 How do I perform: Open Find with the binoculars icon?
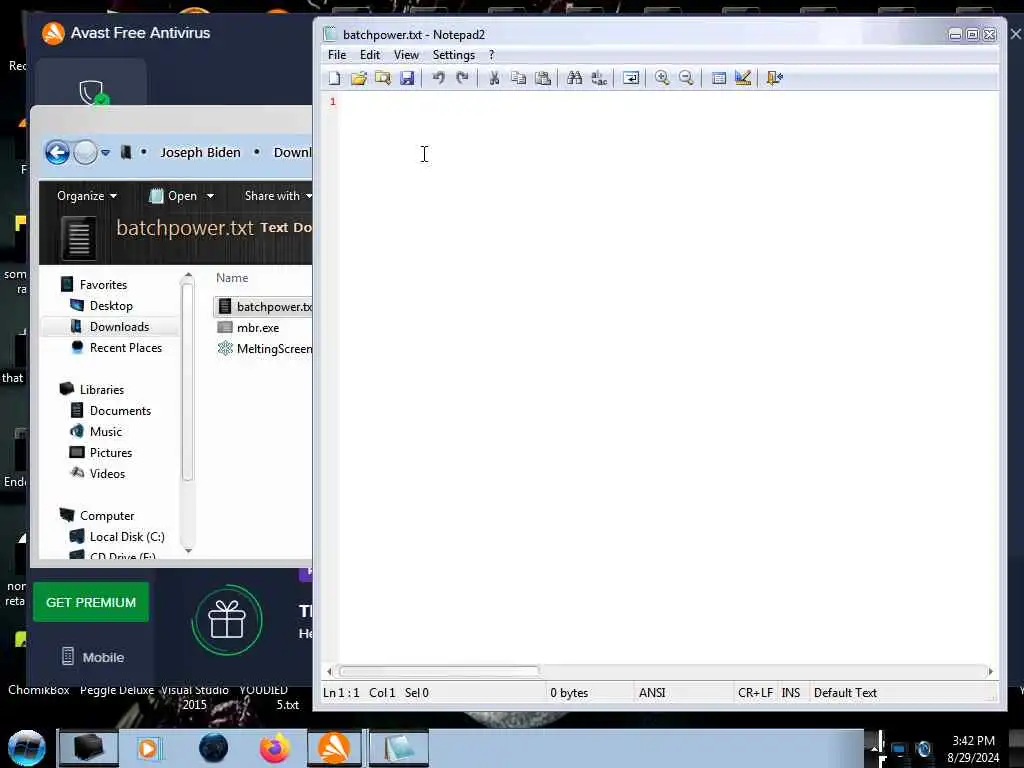pyautogui.click(x=575, y=78)
